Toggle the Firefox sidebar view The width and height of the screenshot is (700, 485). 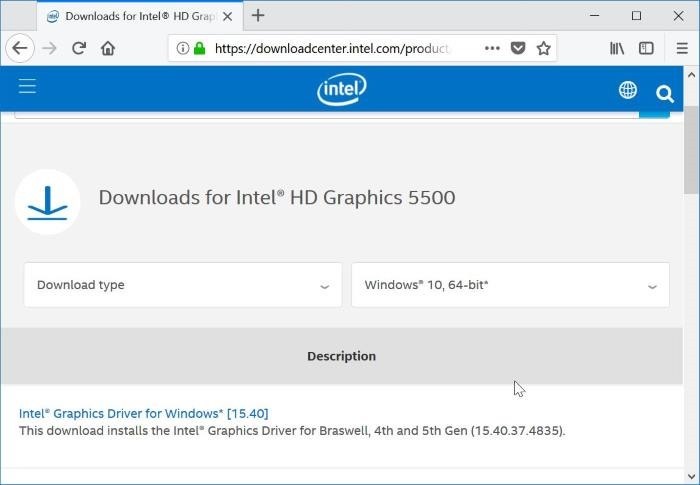pyautogui.click(x=646, y=48)
